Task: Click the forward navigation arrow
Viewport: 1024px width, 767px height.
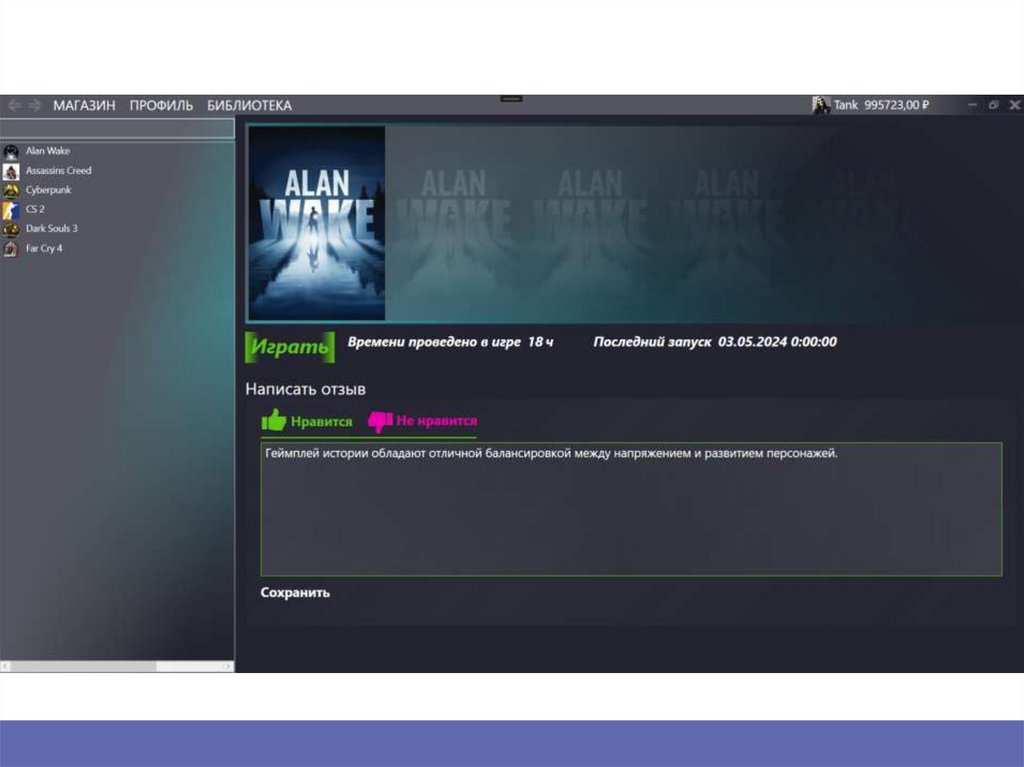Action: click(x=35, y=105)
